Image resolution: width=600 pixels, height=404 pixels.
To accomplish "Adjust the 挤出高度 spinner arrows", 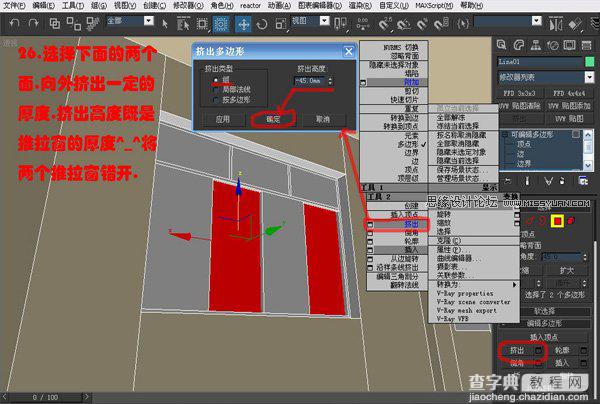I will click(x=330, y=81).
